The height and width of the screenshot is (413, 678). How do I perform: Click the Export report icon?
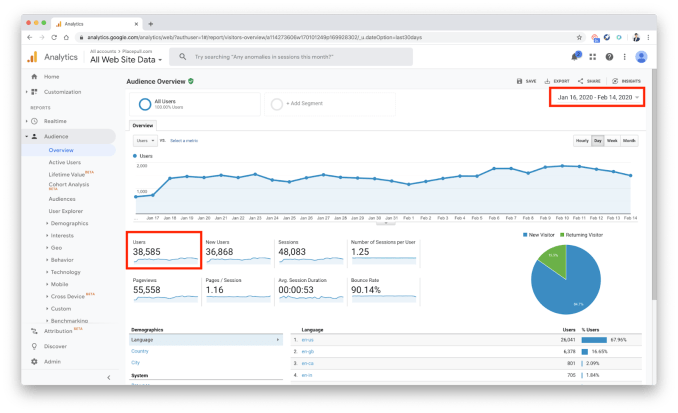point(557,81)
